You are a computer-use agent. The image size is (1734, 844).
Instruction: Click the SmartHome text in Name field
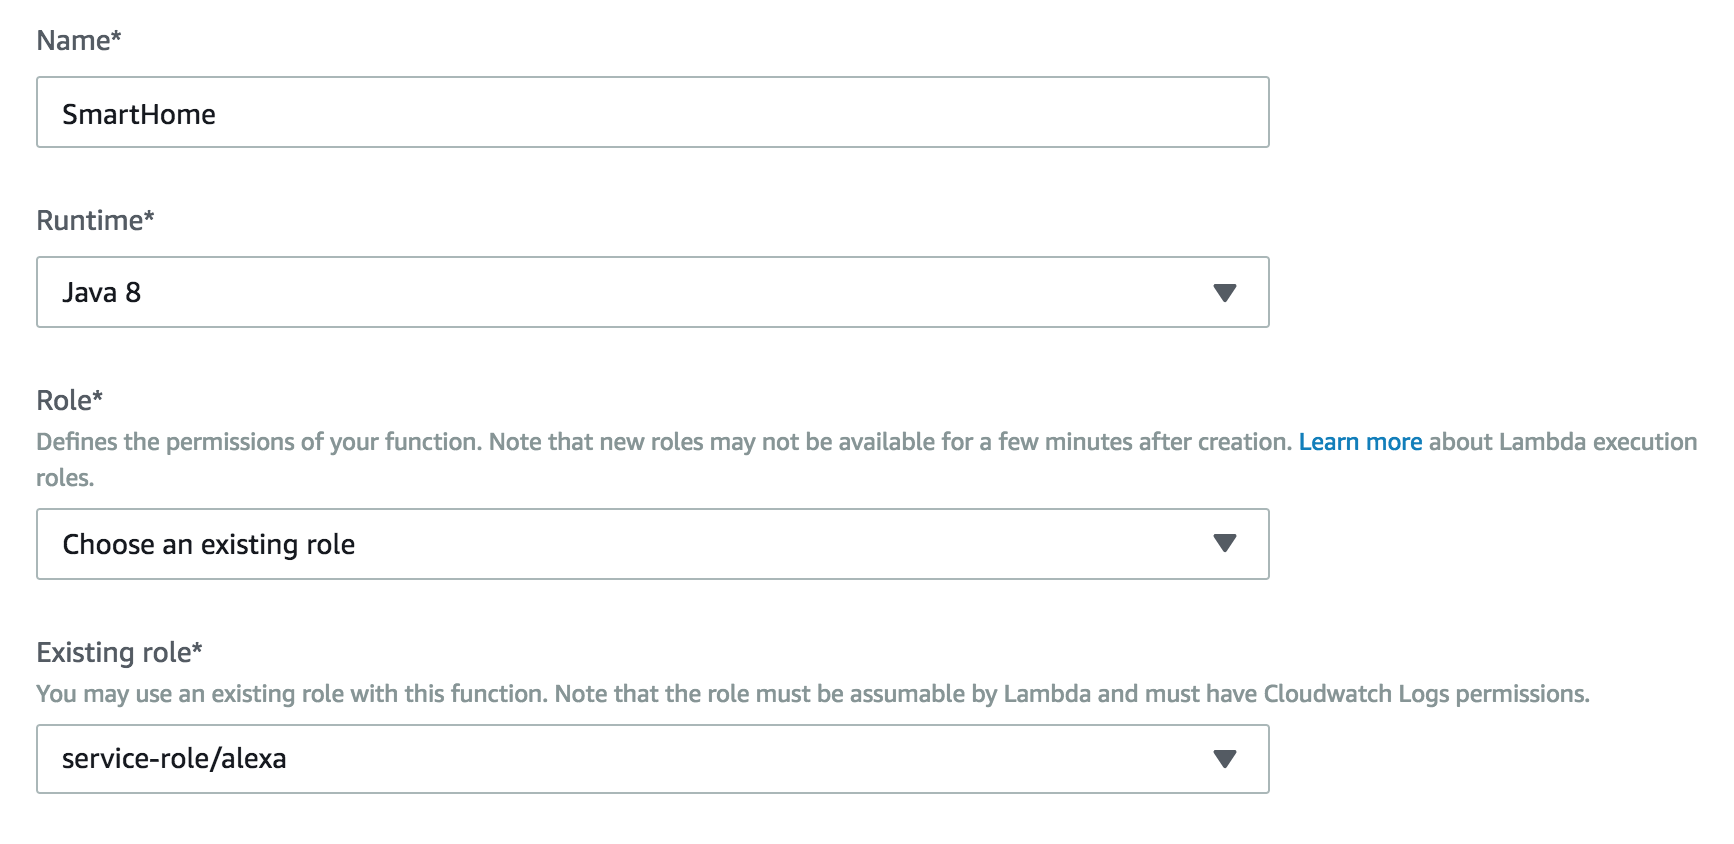point(139,114)
